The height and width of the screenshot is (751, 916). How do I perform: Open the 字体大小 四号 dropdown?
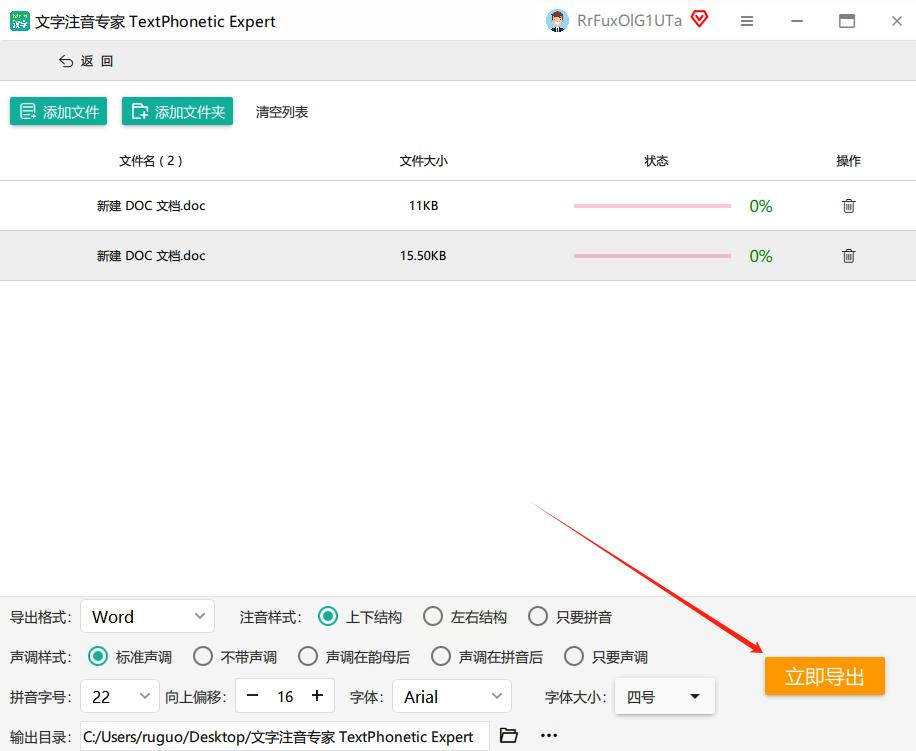tap(665, 696)
